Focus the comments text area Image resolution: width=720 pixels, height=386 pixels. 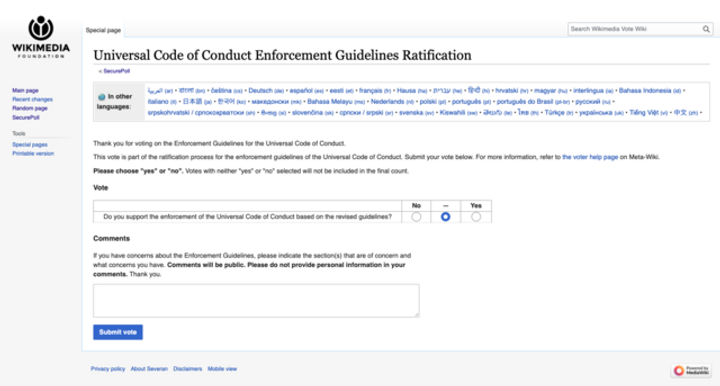(x=256, y=301)
